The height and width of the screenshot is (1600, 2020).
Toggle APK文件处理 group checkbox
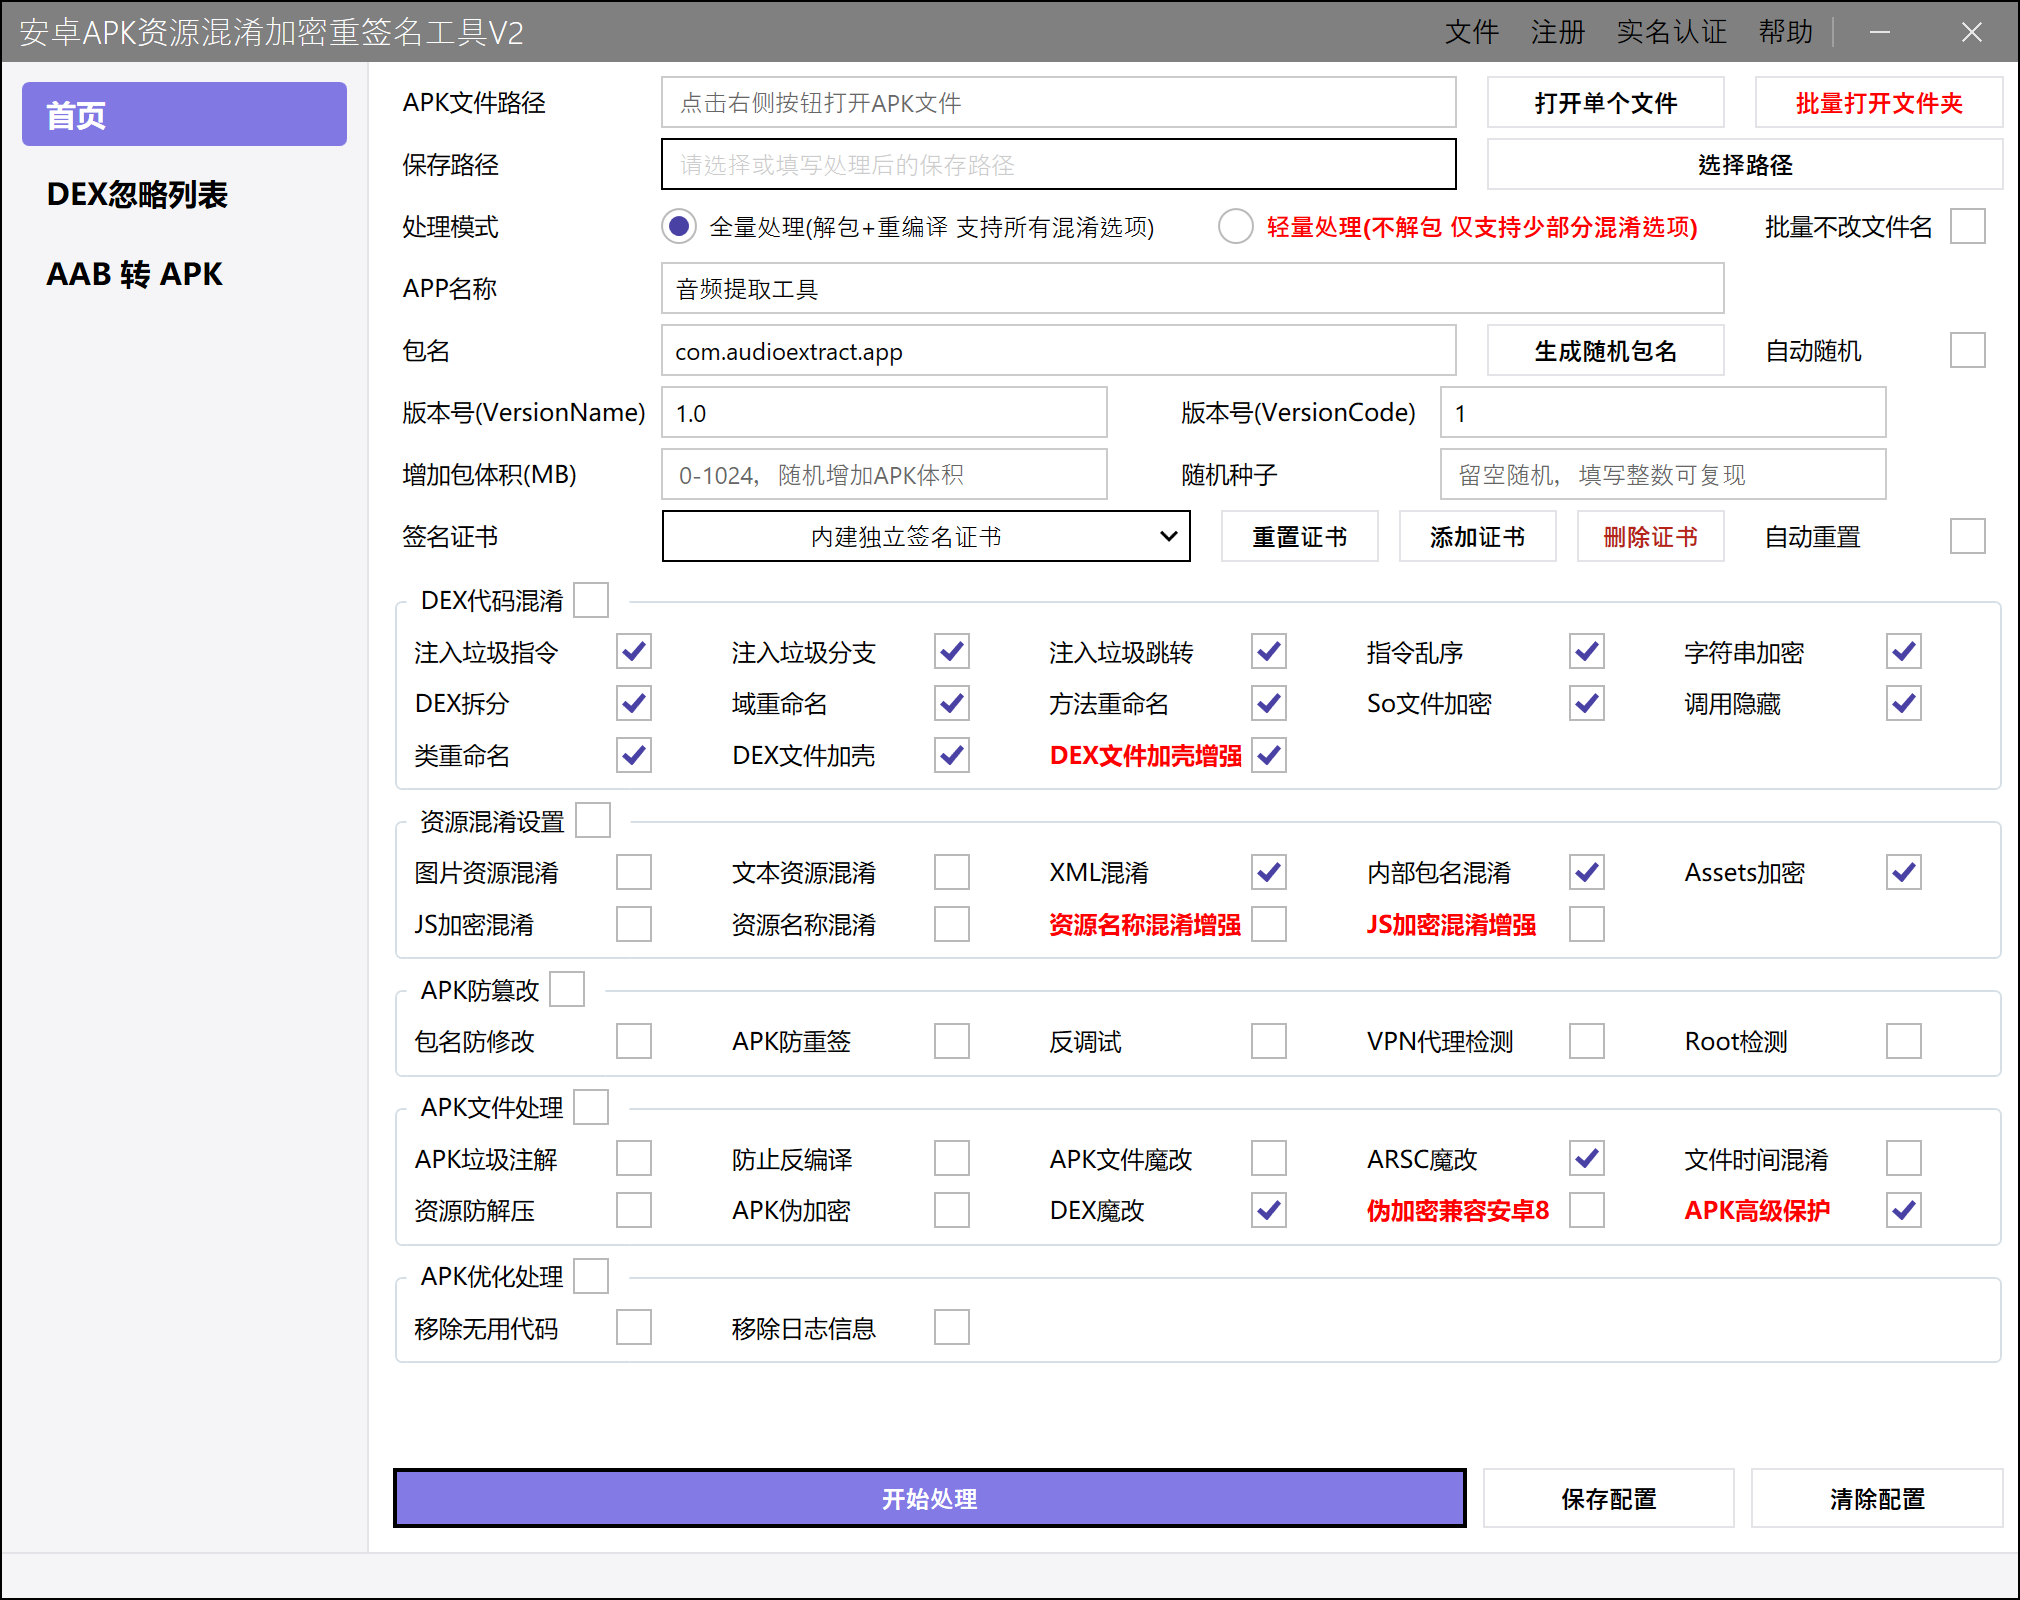pos(590,1108)
